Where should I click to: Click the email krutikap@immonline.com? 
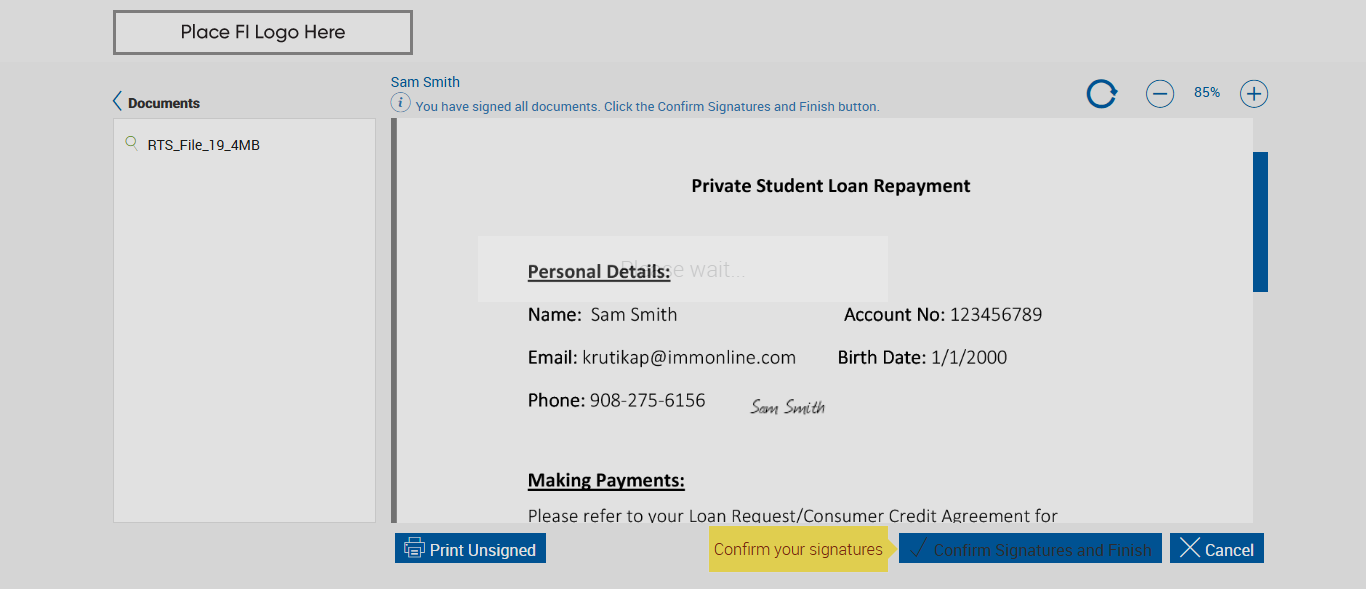coord(689,357)
